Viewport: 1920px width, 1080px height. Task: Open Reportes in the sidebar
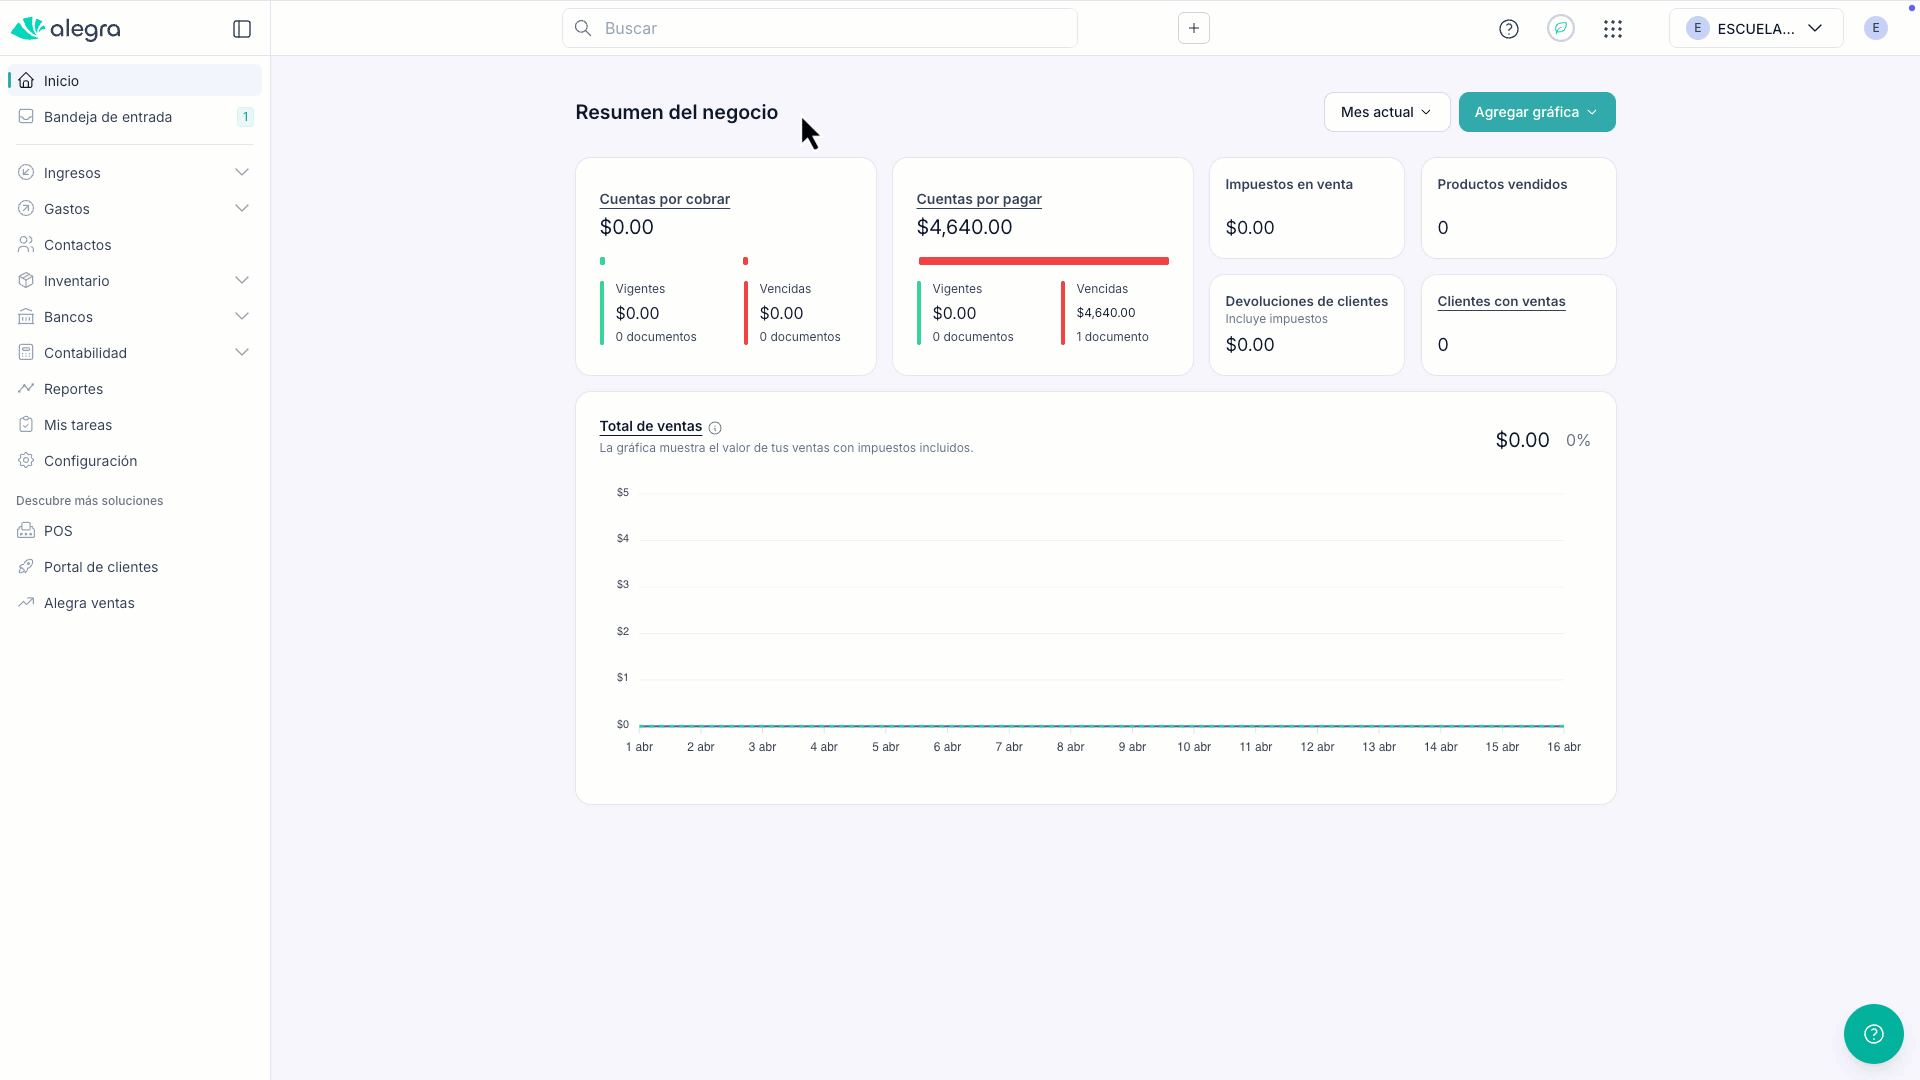[x=73, y=389]
